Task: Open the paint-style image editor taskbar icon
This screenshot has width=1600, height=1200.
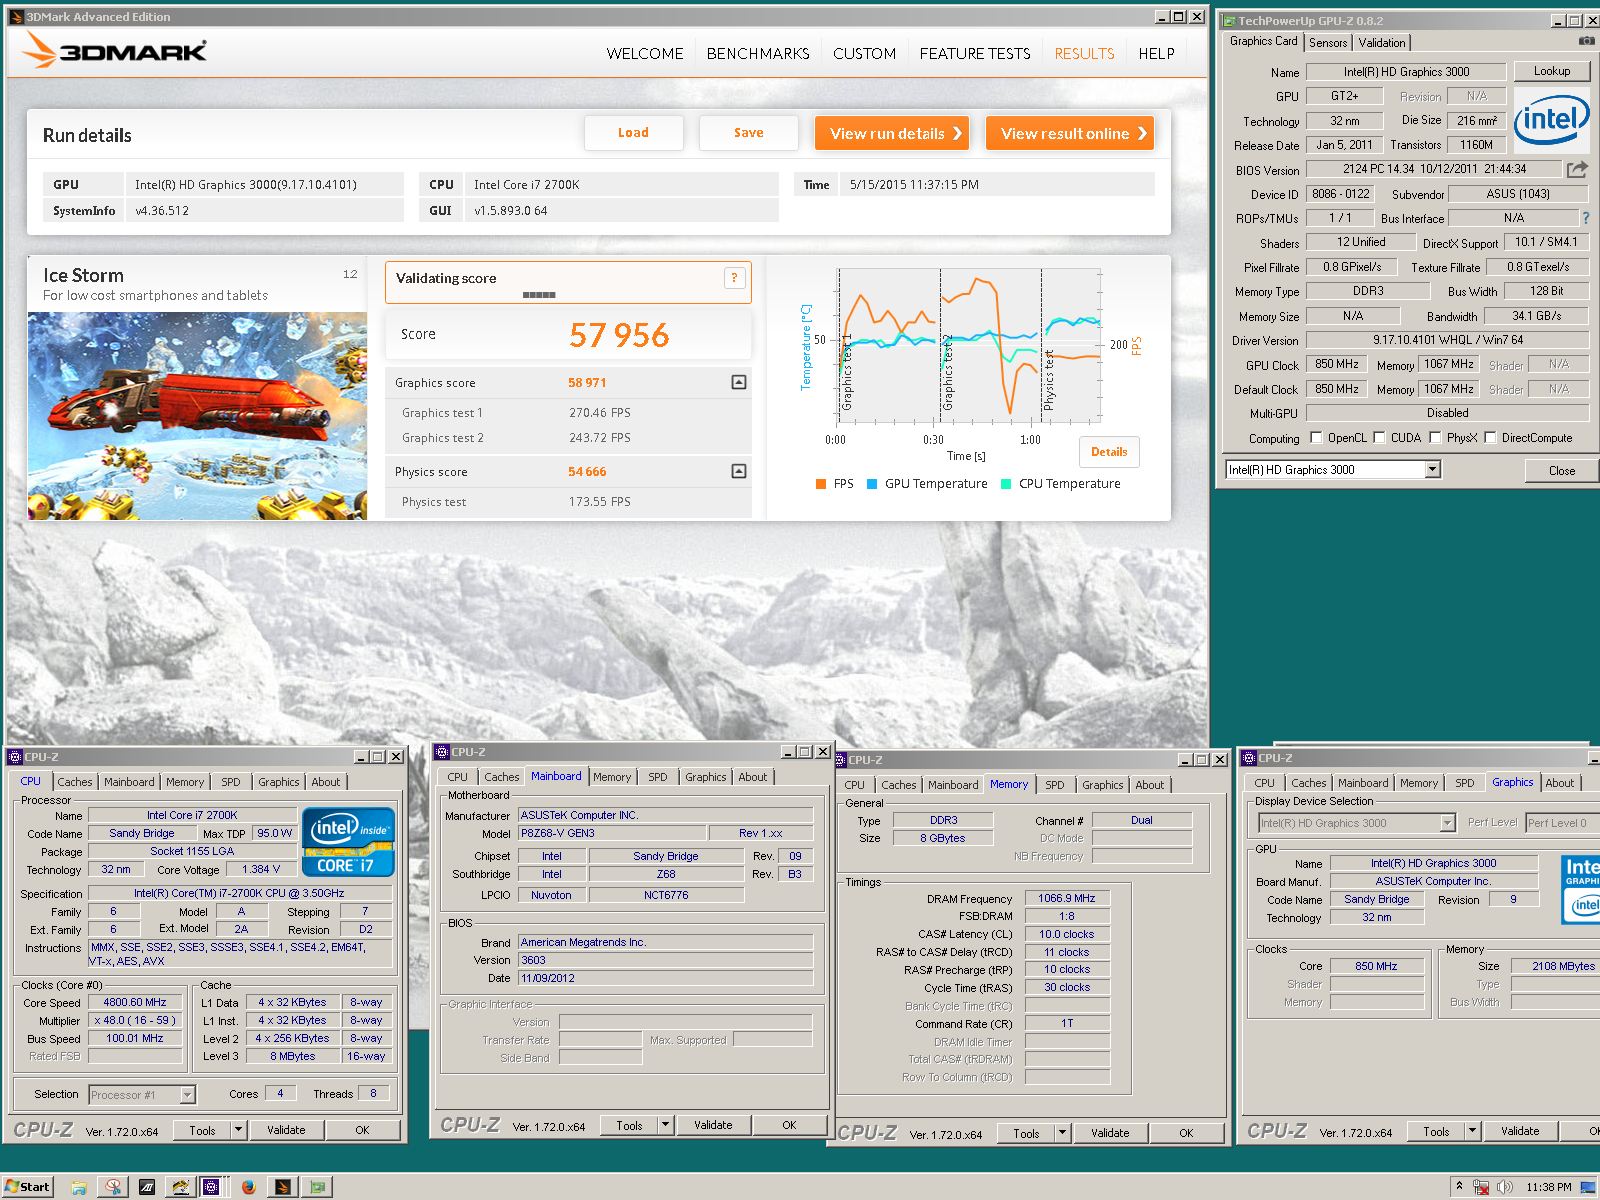Action: 181,1187
